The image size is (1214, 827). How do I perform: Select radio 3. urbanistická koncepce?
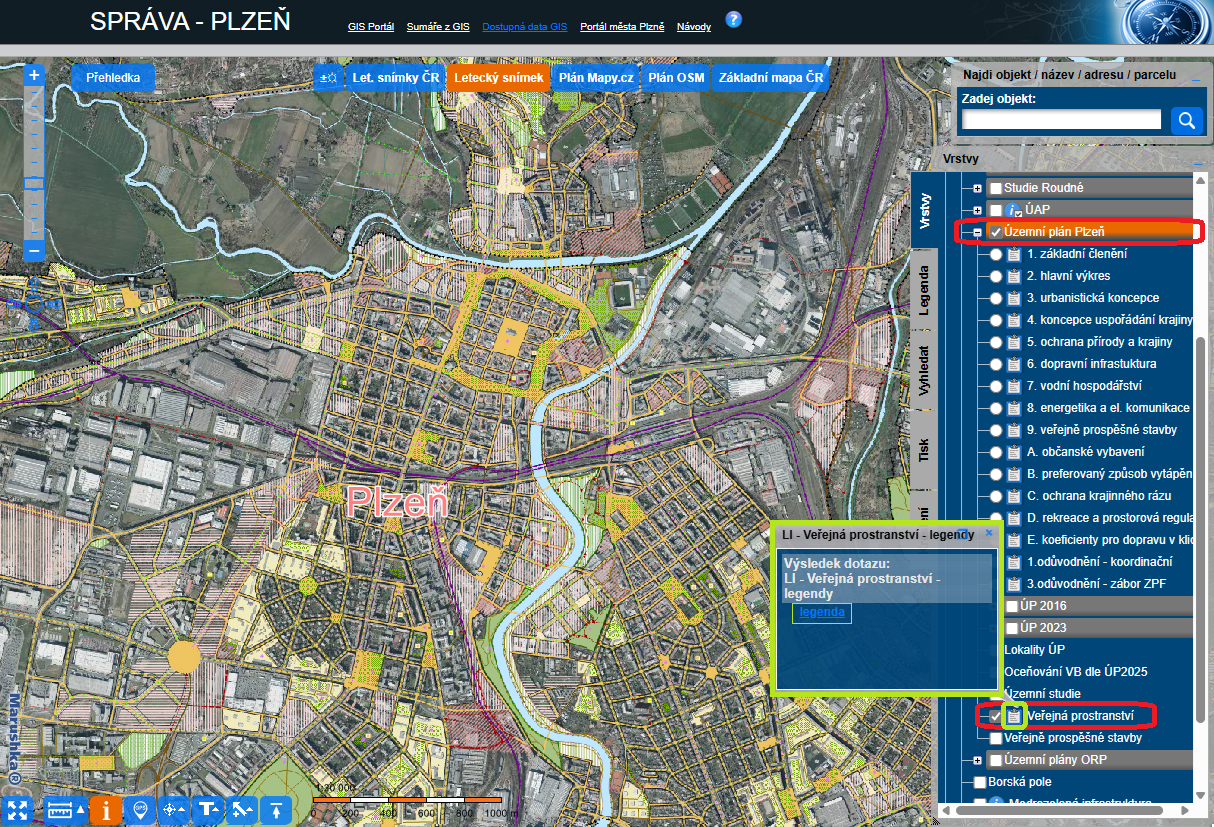pos(996,298)
